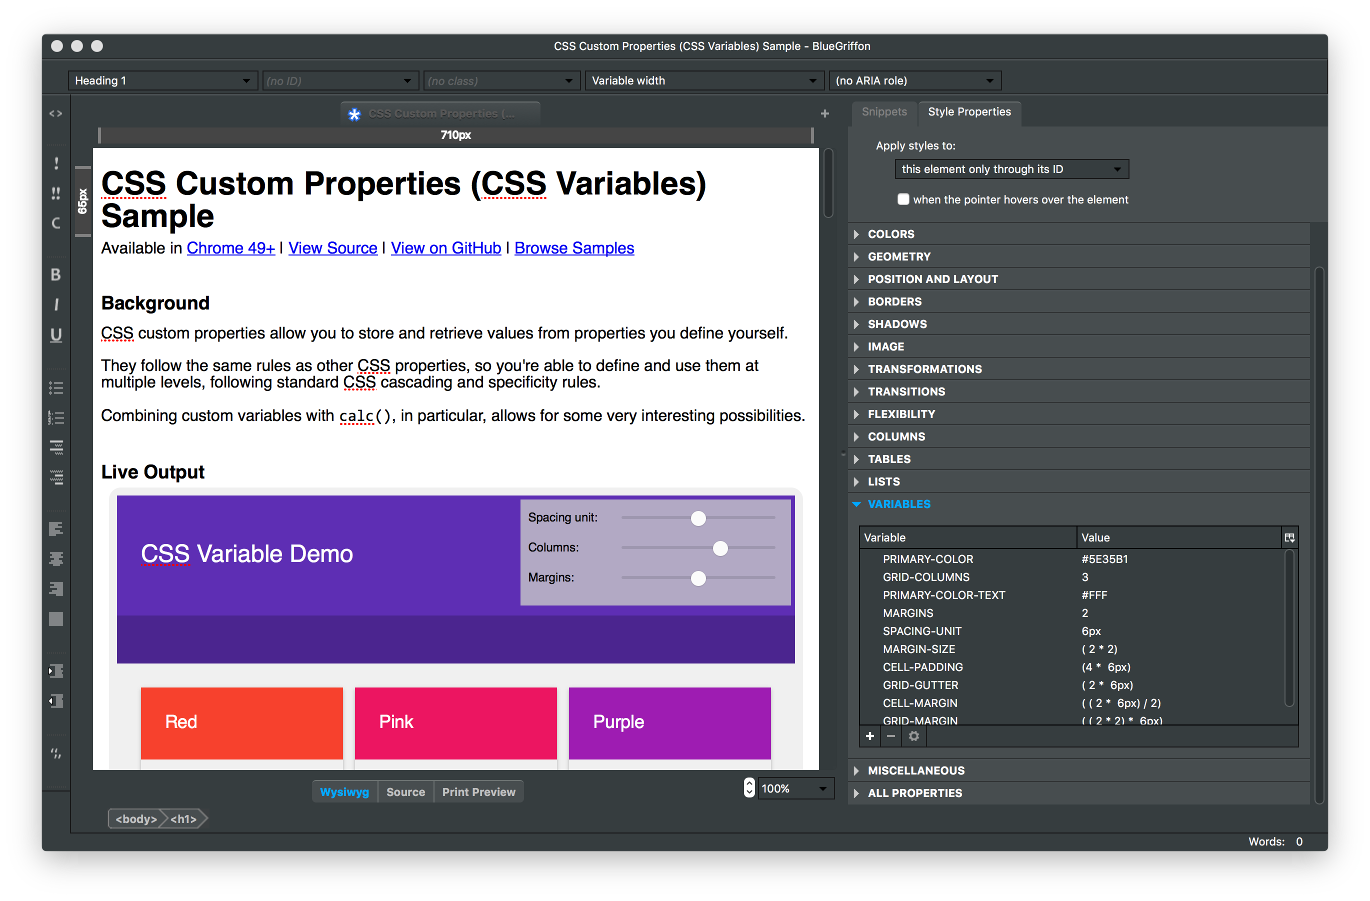Enable the pointer hovers over element checkbox
The height and width of the screenshot is (901, 1370).
(x=903, y=199)
